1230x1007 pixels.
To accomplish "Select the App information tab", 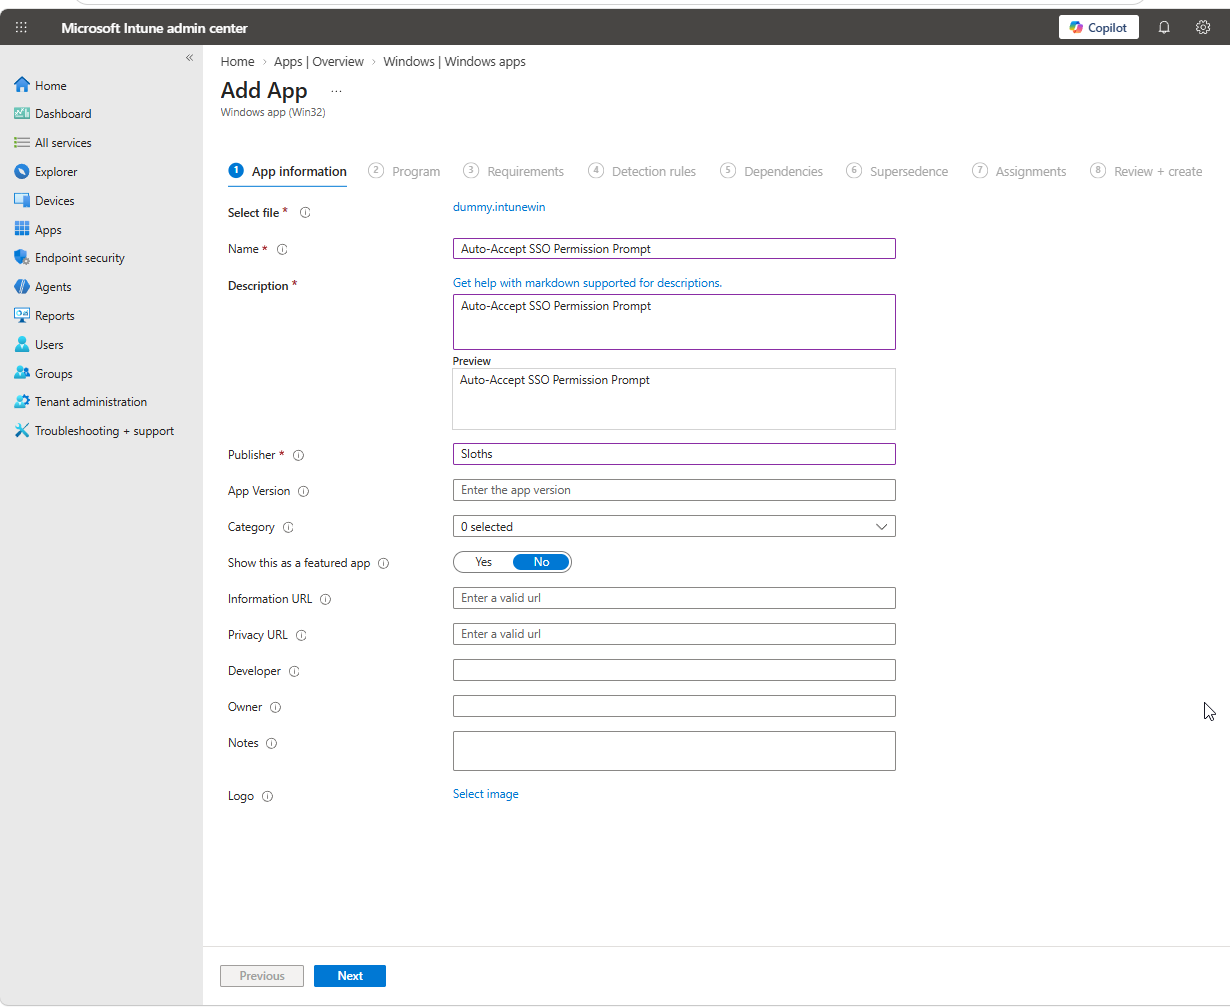I will [288, 171].
